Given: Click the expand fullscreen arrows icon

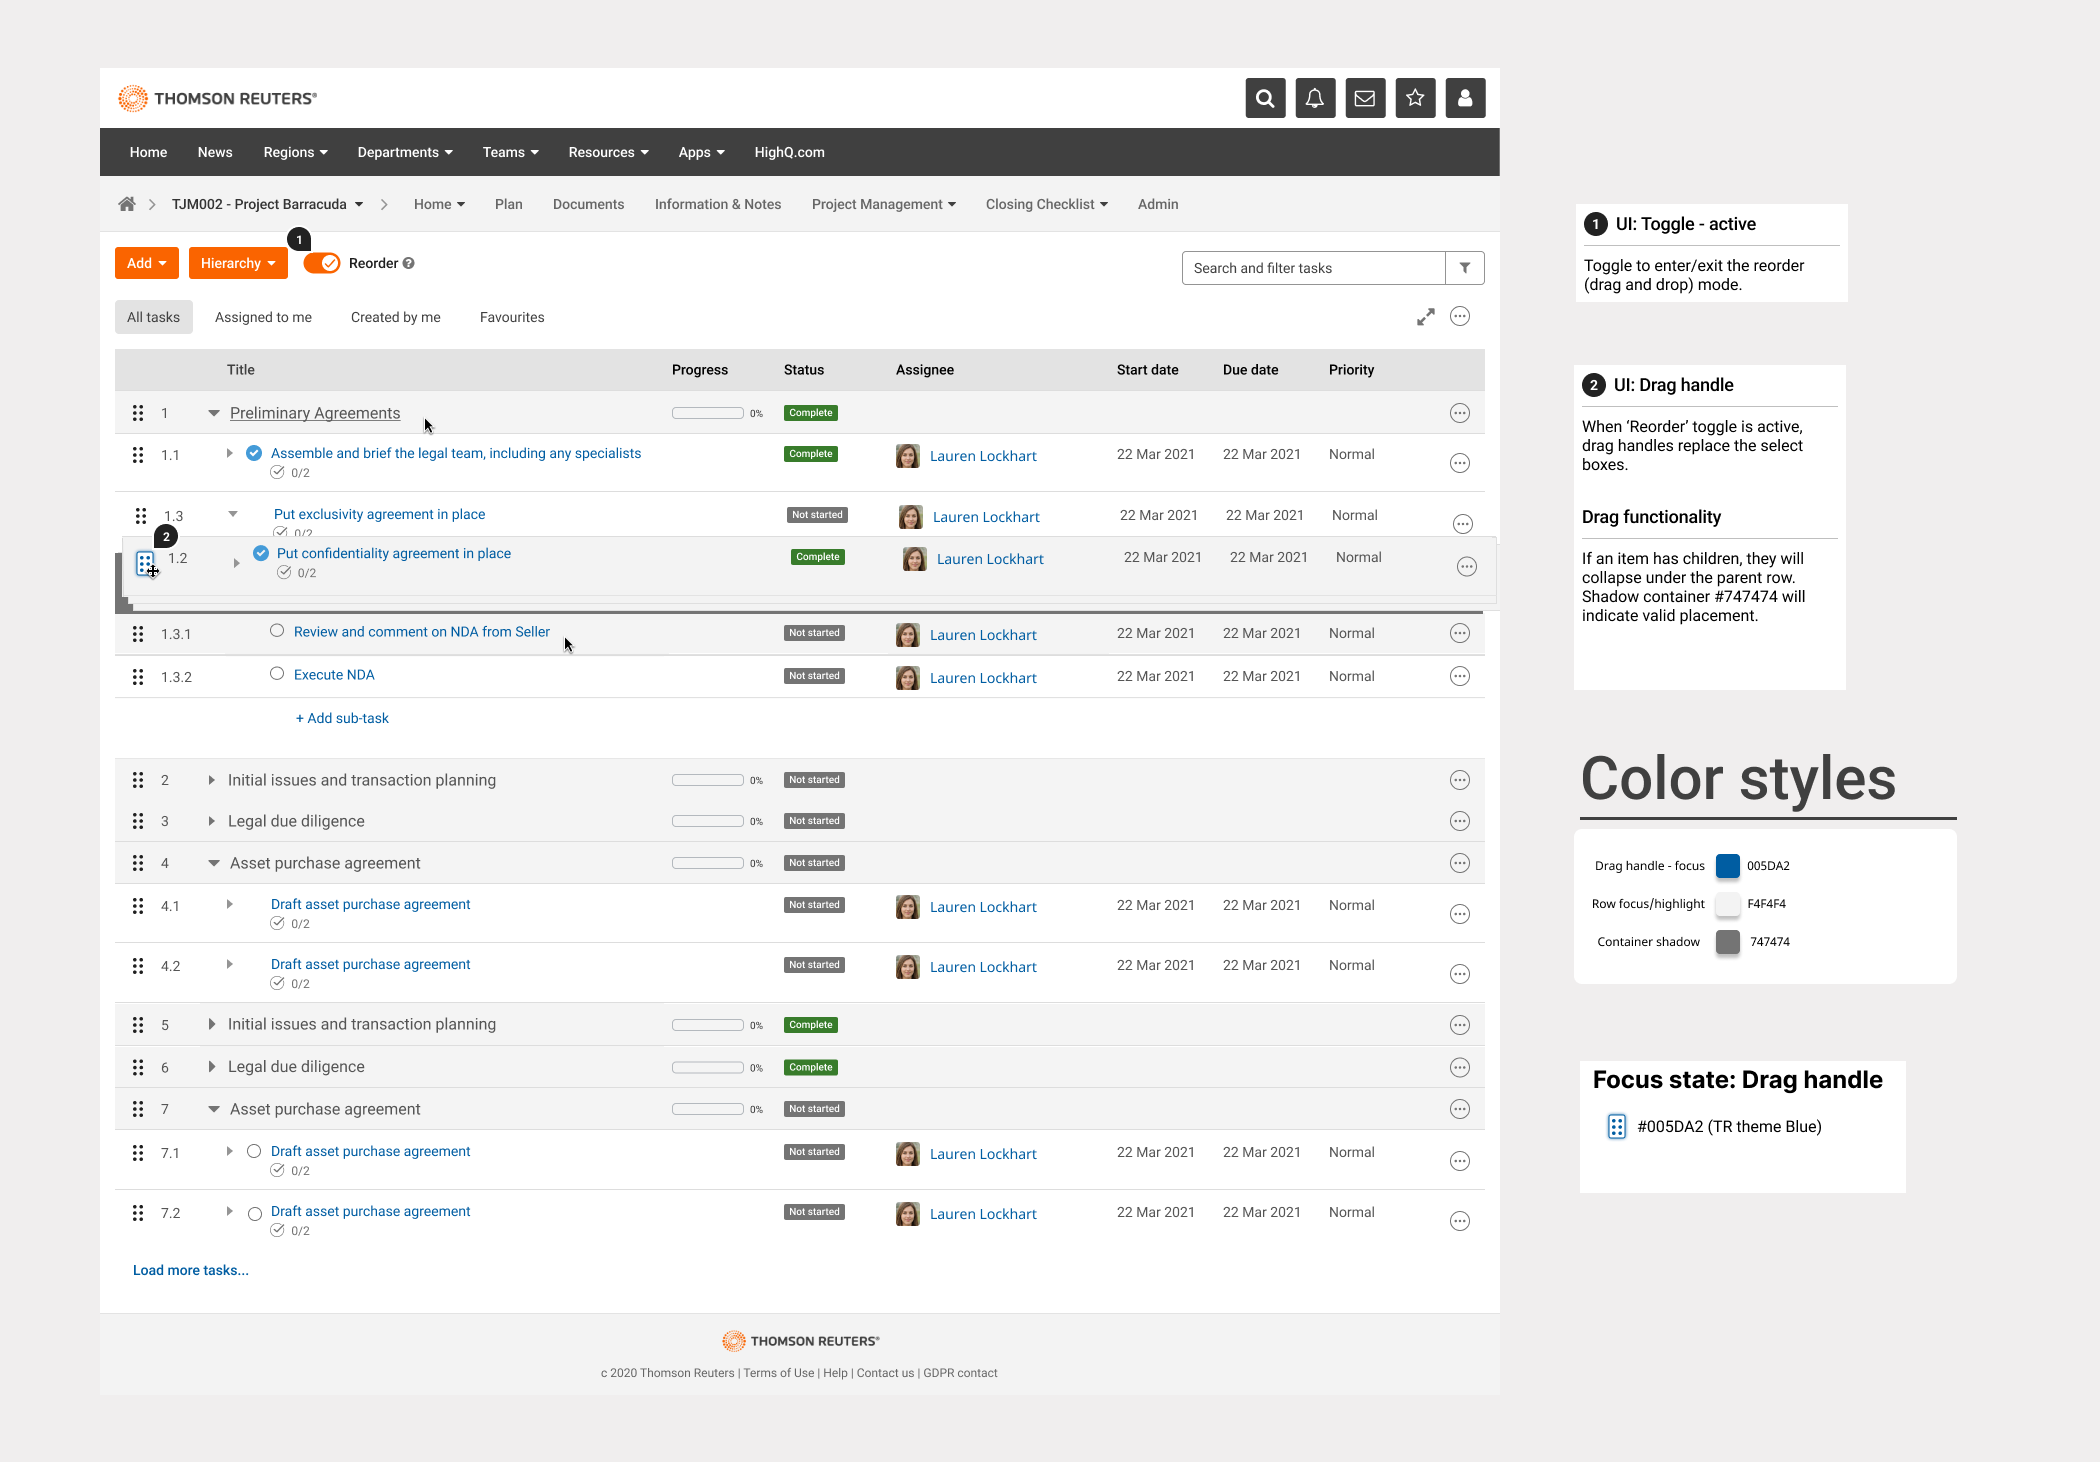Looking at the screenshot, I should [x=1426, y=317].
